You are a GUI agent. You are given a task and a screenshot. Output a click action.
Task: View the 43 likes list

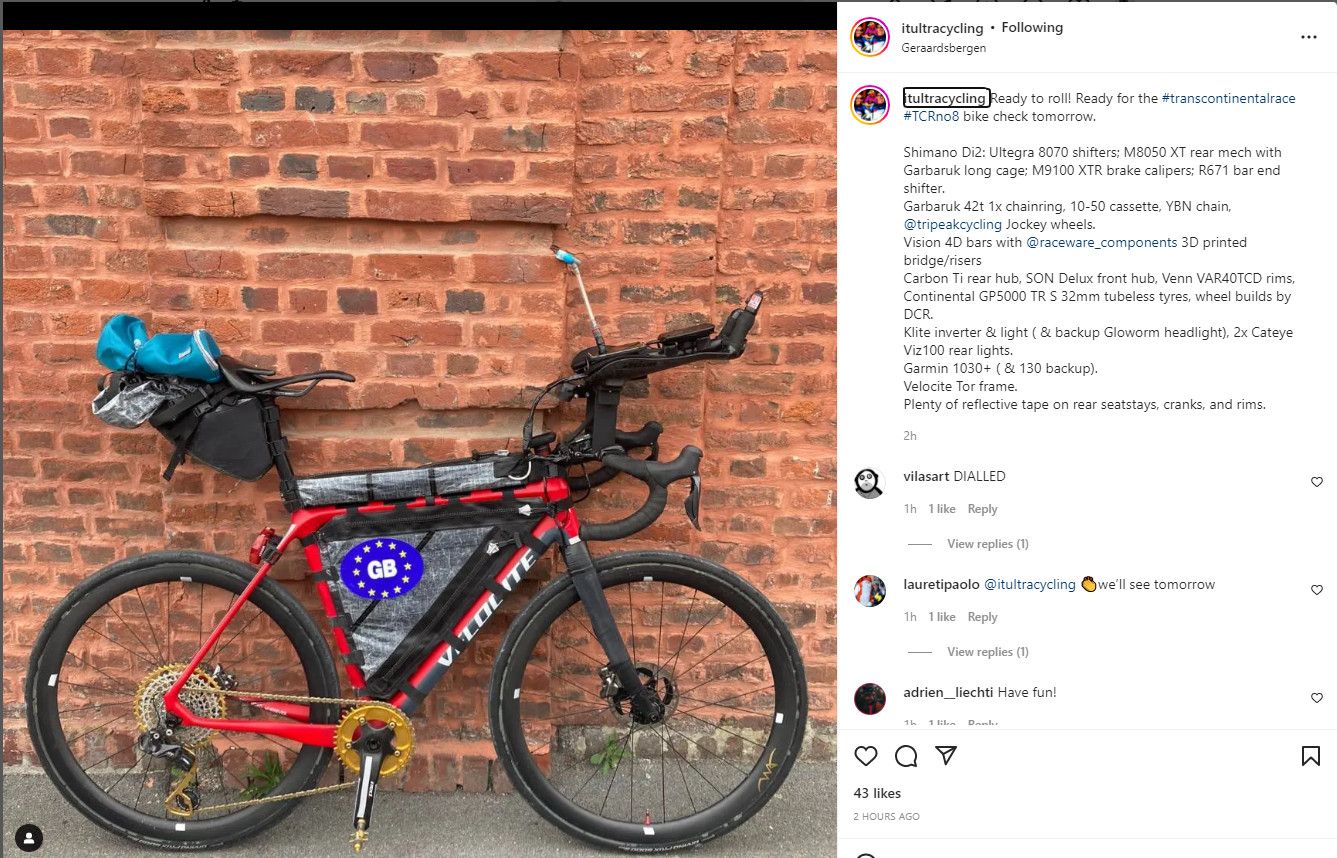click(877, 793)
